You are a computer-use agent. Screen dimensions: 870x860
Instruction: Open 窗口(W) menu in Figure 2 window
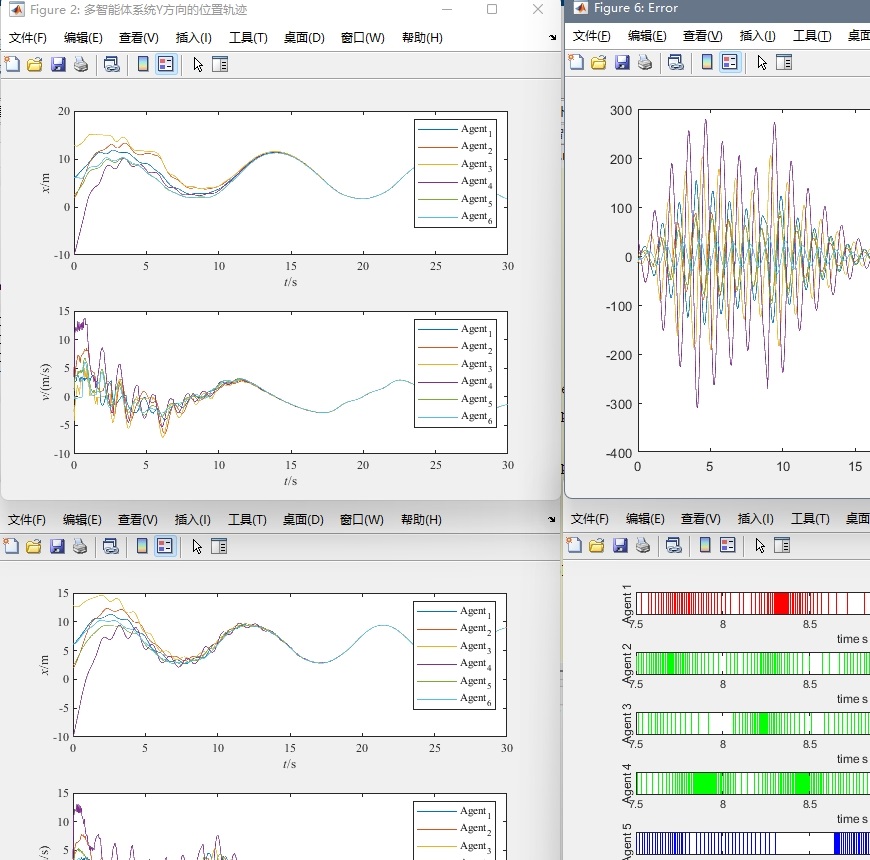[362, 38]
